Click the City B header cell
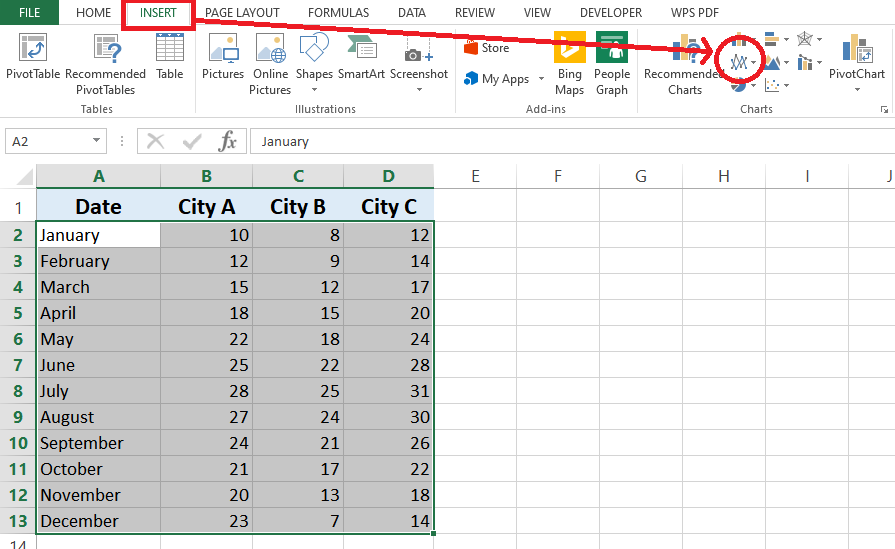 298,206
